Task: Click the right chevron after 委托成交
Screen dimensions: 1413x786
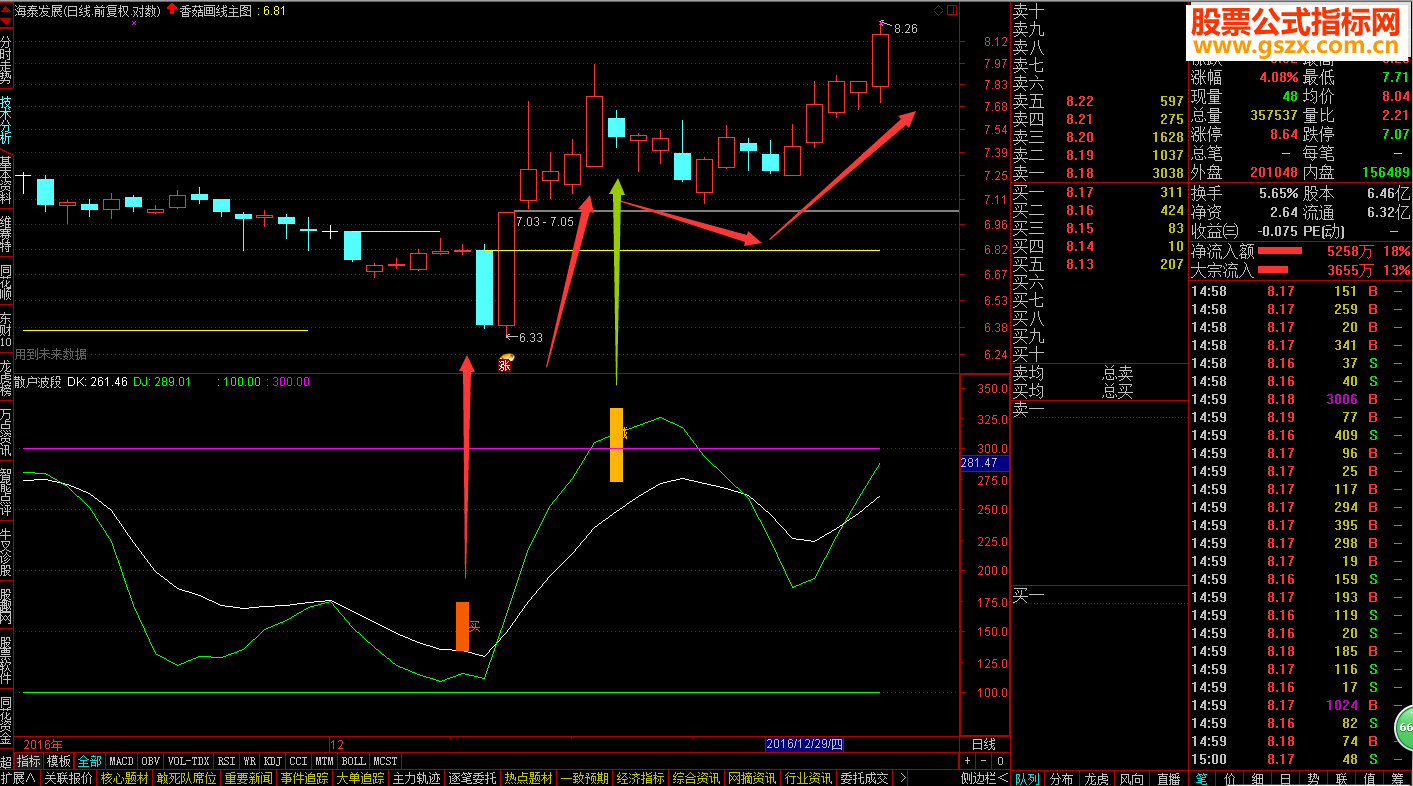Action: point(903,778)
